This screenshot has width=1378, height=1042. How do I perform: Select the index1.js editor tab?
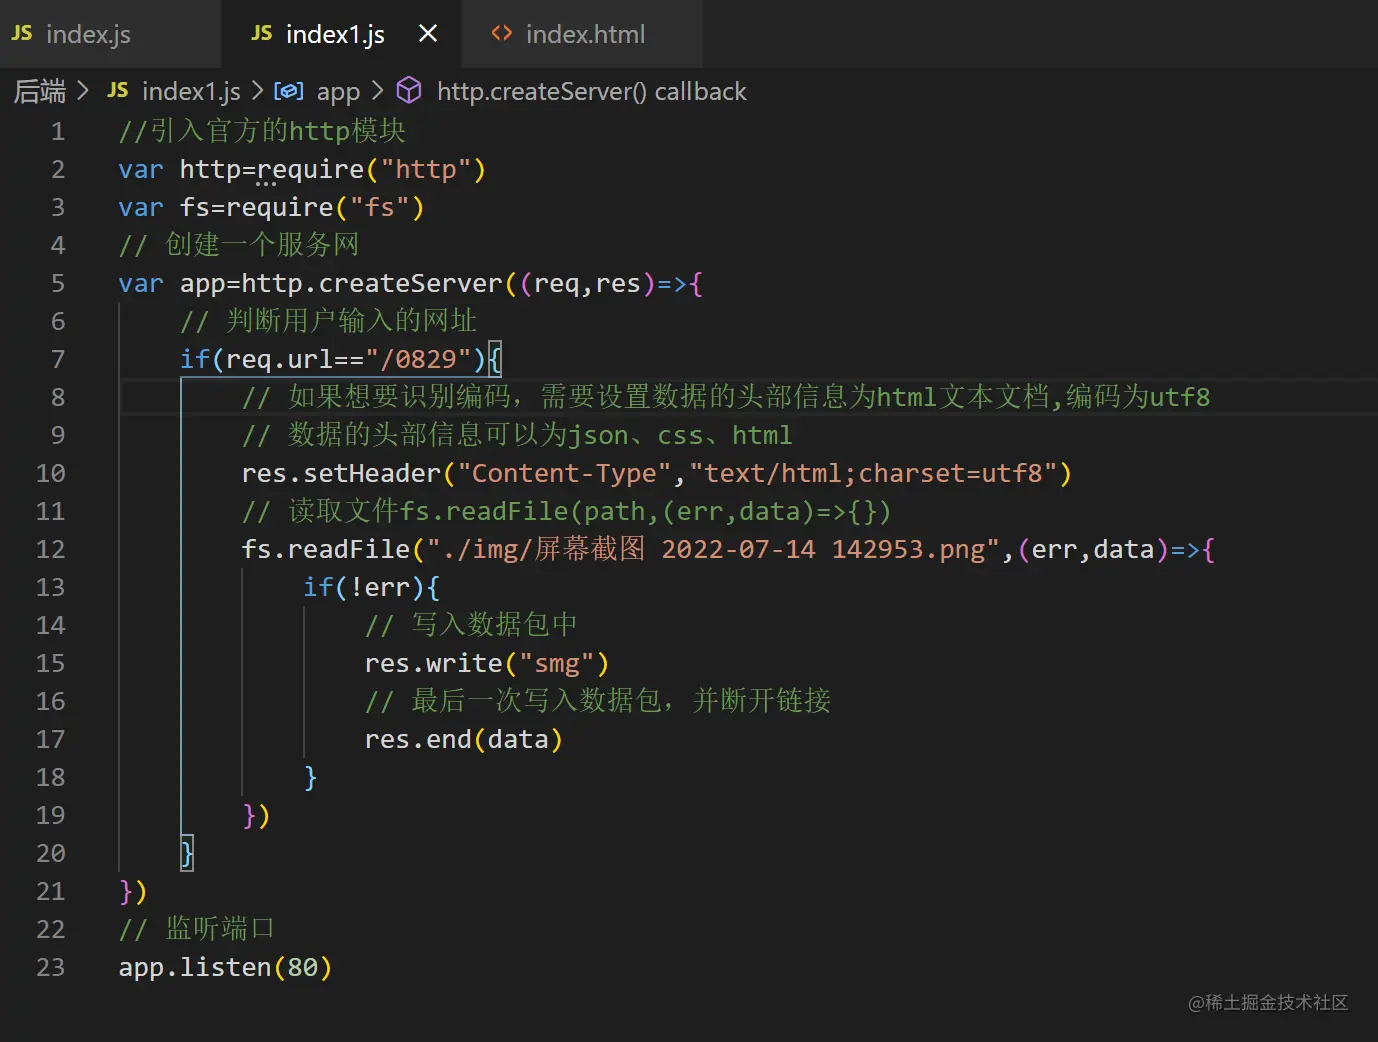341,34
